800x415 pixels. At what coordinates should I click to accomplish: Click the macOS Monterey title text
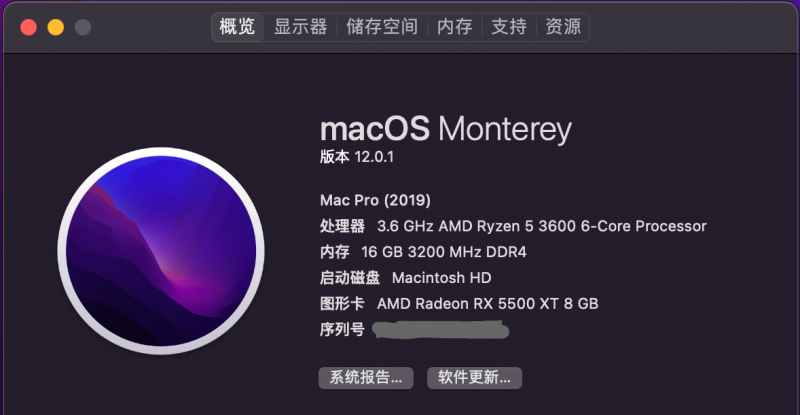coord(446,128)
